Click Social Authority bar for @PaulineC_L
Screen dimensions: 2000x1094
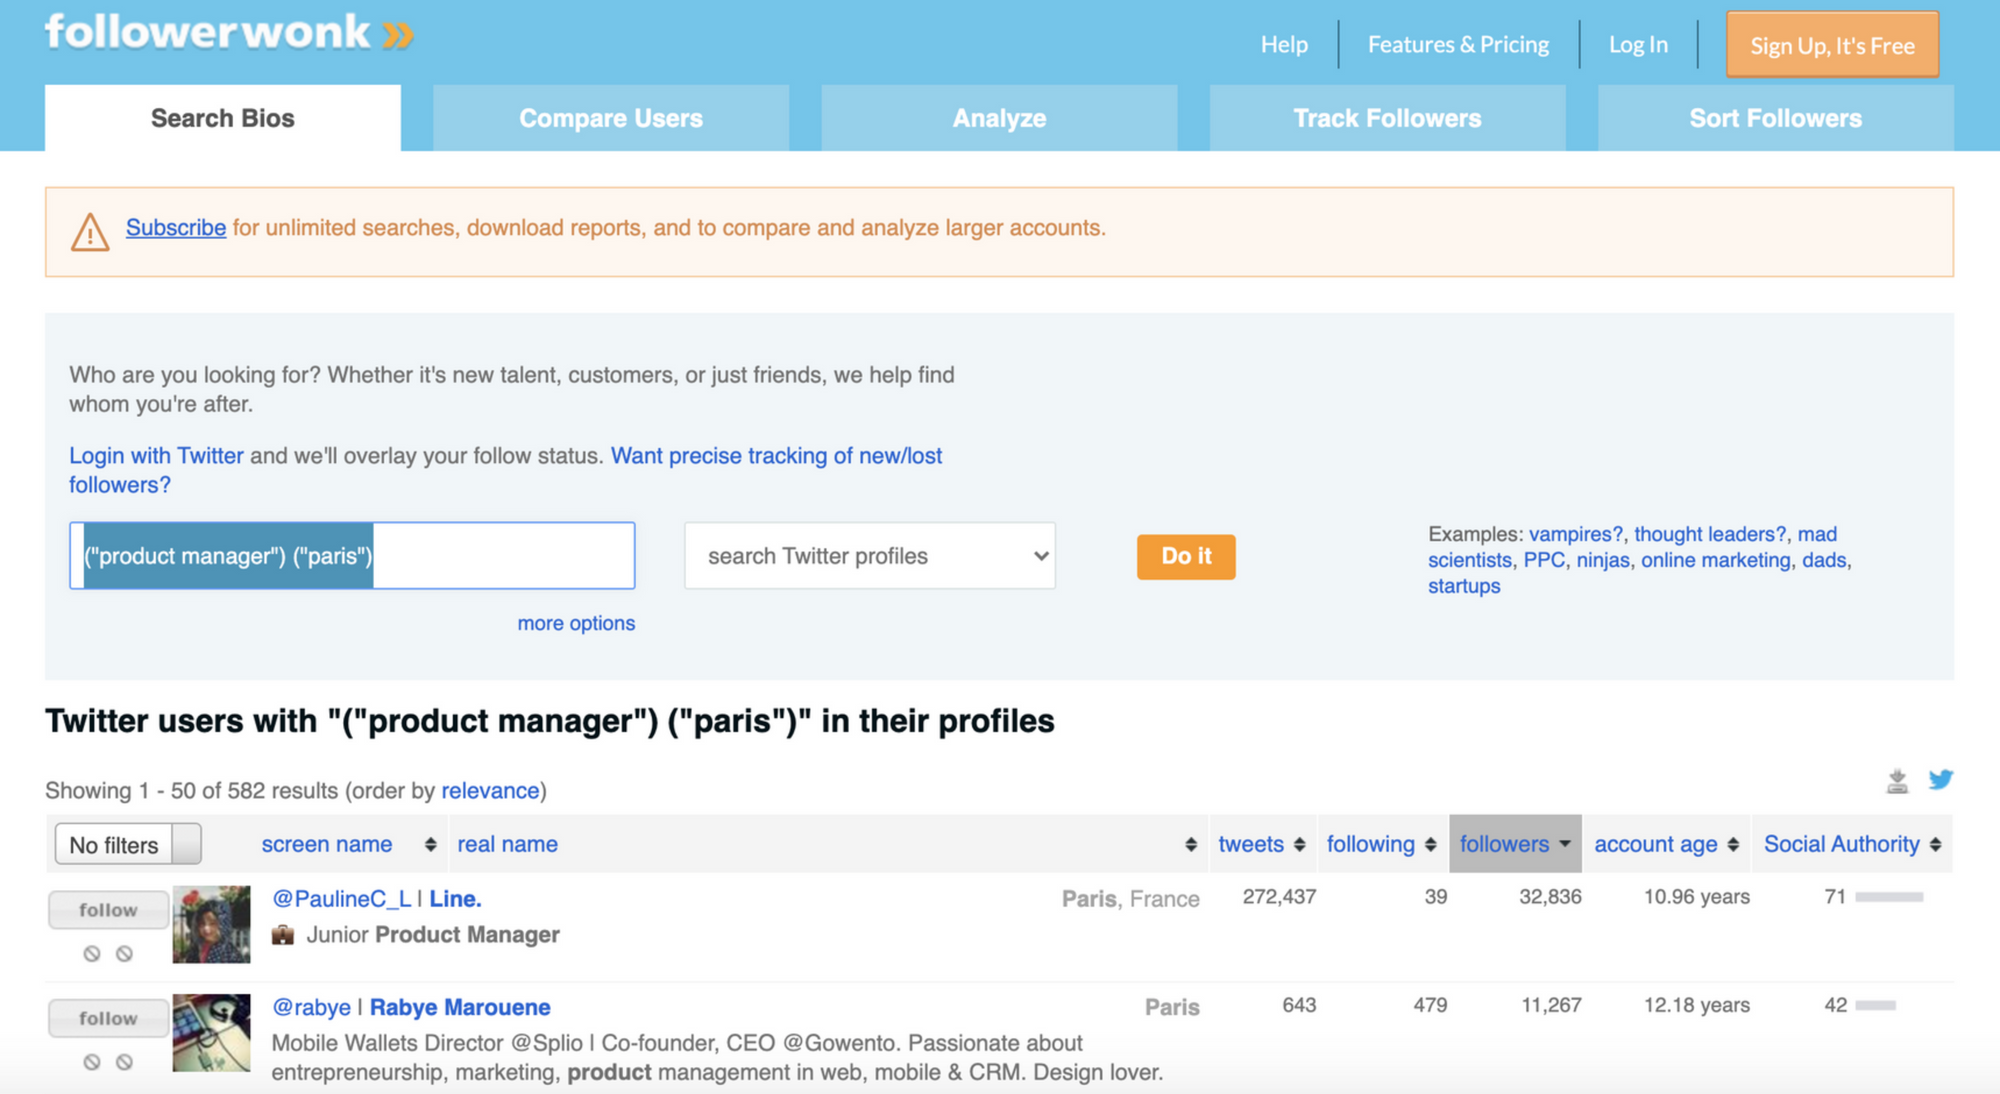pyautogui.click(x=1888, y=897)
